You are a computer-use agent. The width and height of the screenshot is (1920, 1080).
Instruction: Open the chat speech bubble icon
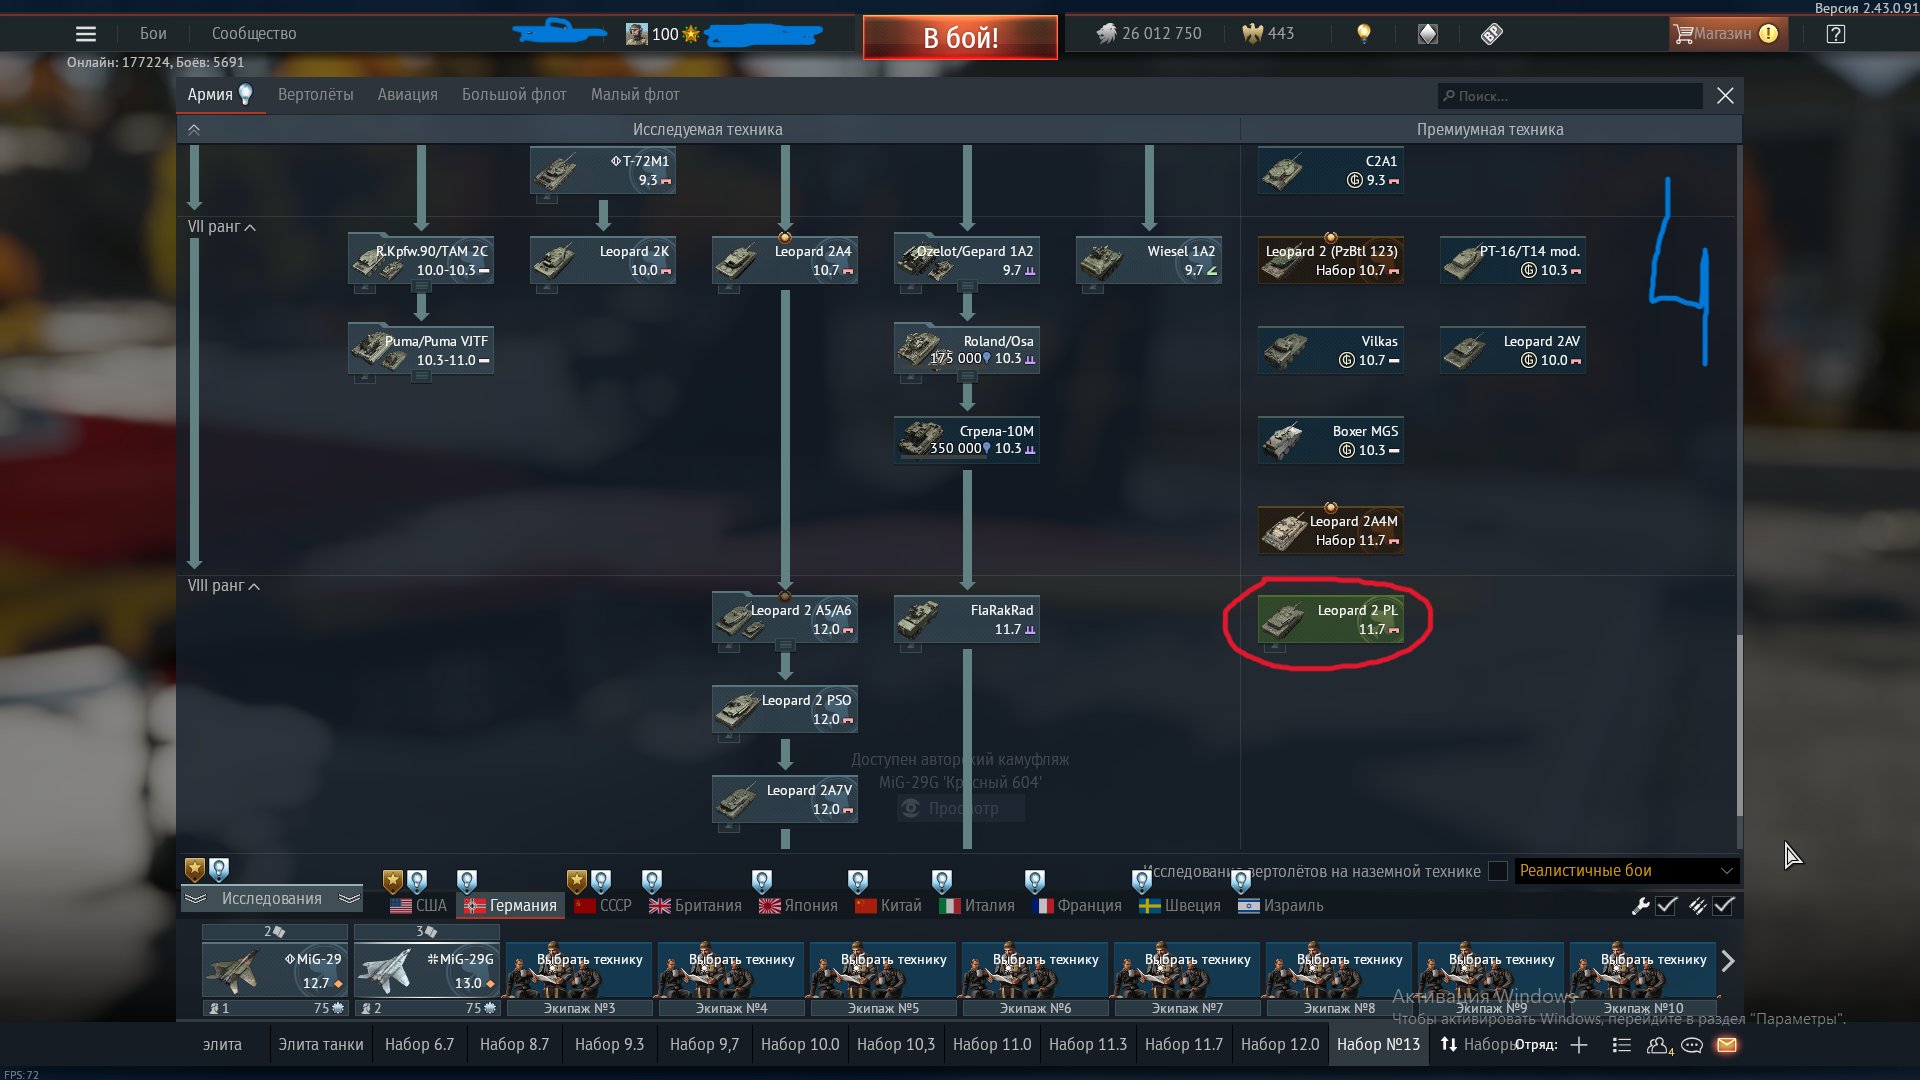pyautogui.click(x=1692, y=1045)
